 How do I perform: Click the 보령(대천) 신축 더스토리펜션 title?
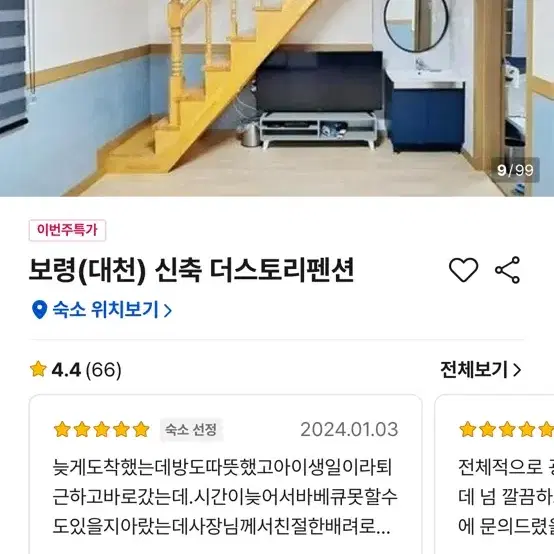(191, 270)
